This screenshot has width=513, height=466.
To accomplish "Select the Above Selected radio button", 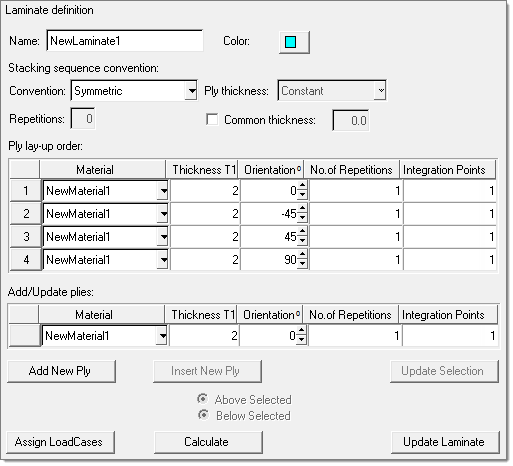I will pyautogui.click(x=203, y=399).
